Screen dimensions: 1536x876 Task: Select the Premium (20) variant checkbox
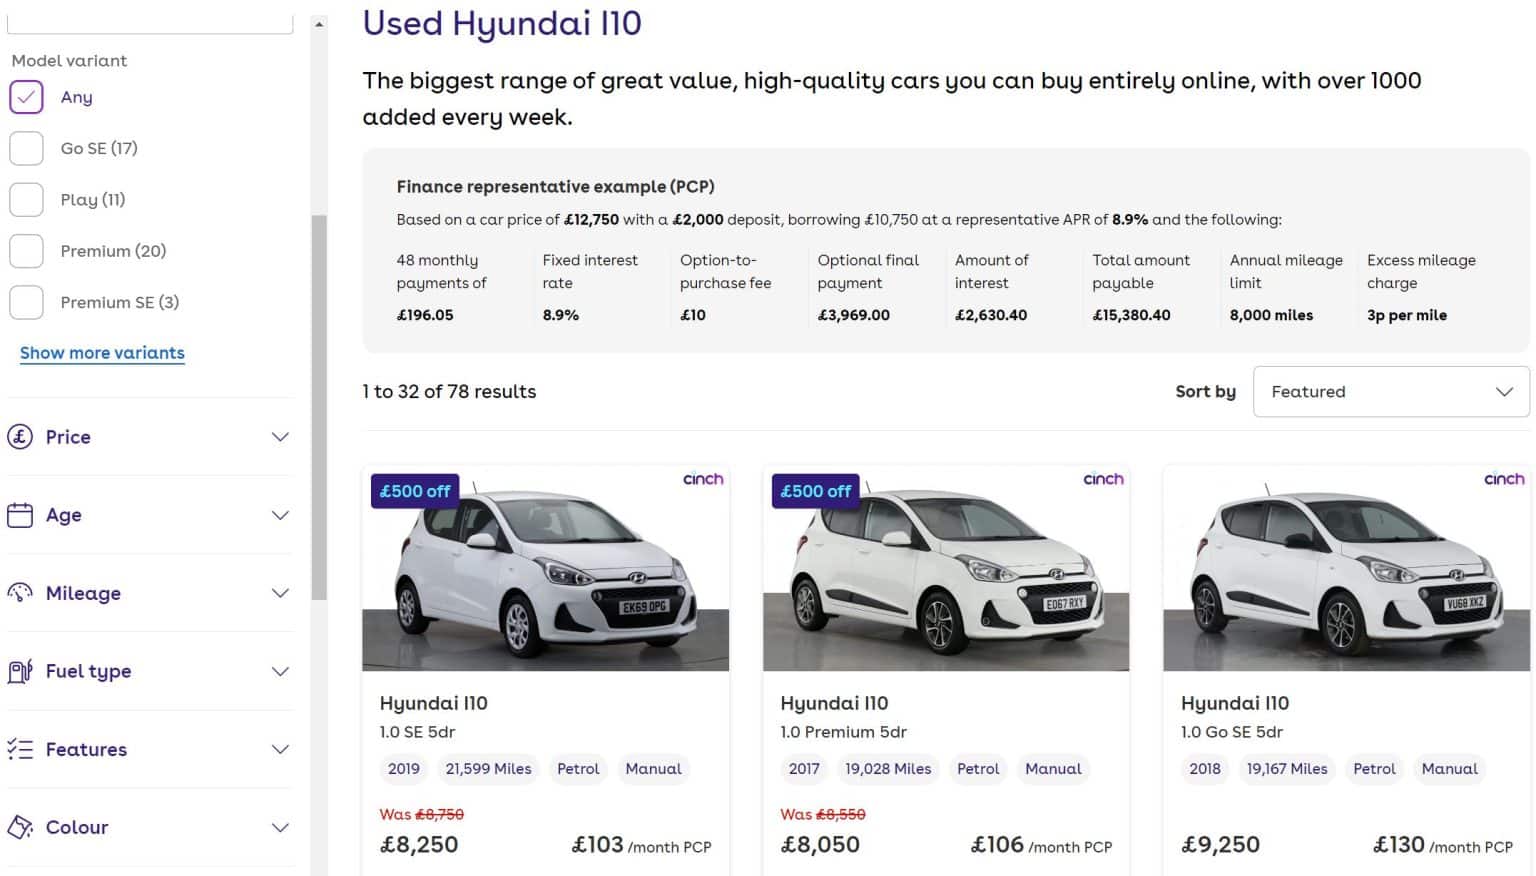[26, 251]
